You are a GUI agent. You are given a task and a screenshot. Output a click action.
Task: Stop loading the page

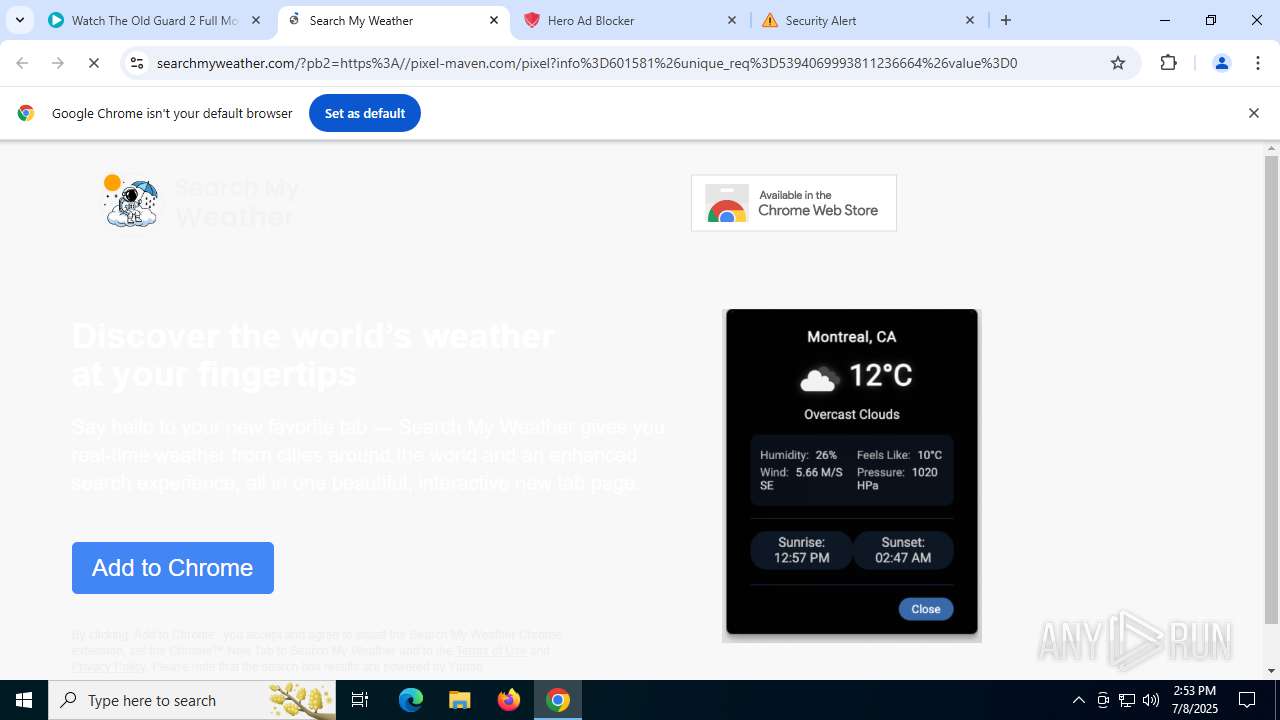94,63
